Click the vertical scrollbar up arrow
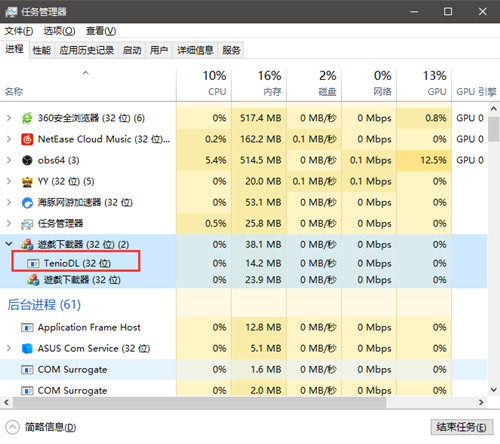Viewport: 500px width, 444px height. click(494, 109)
